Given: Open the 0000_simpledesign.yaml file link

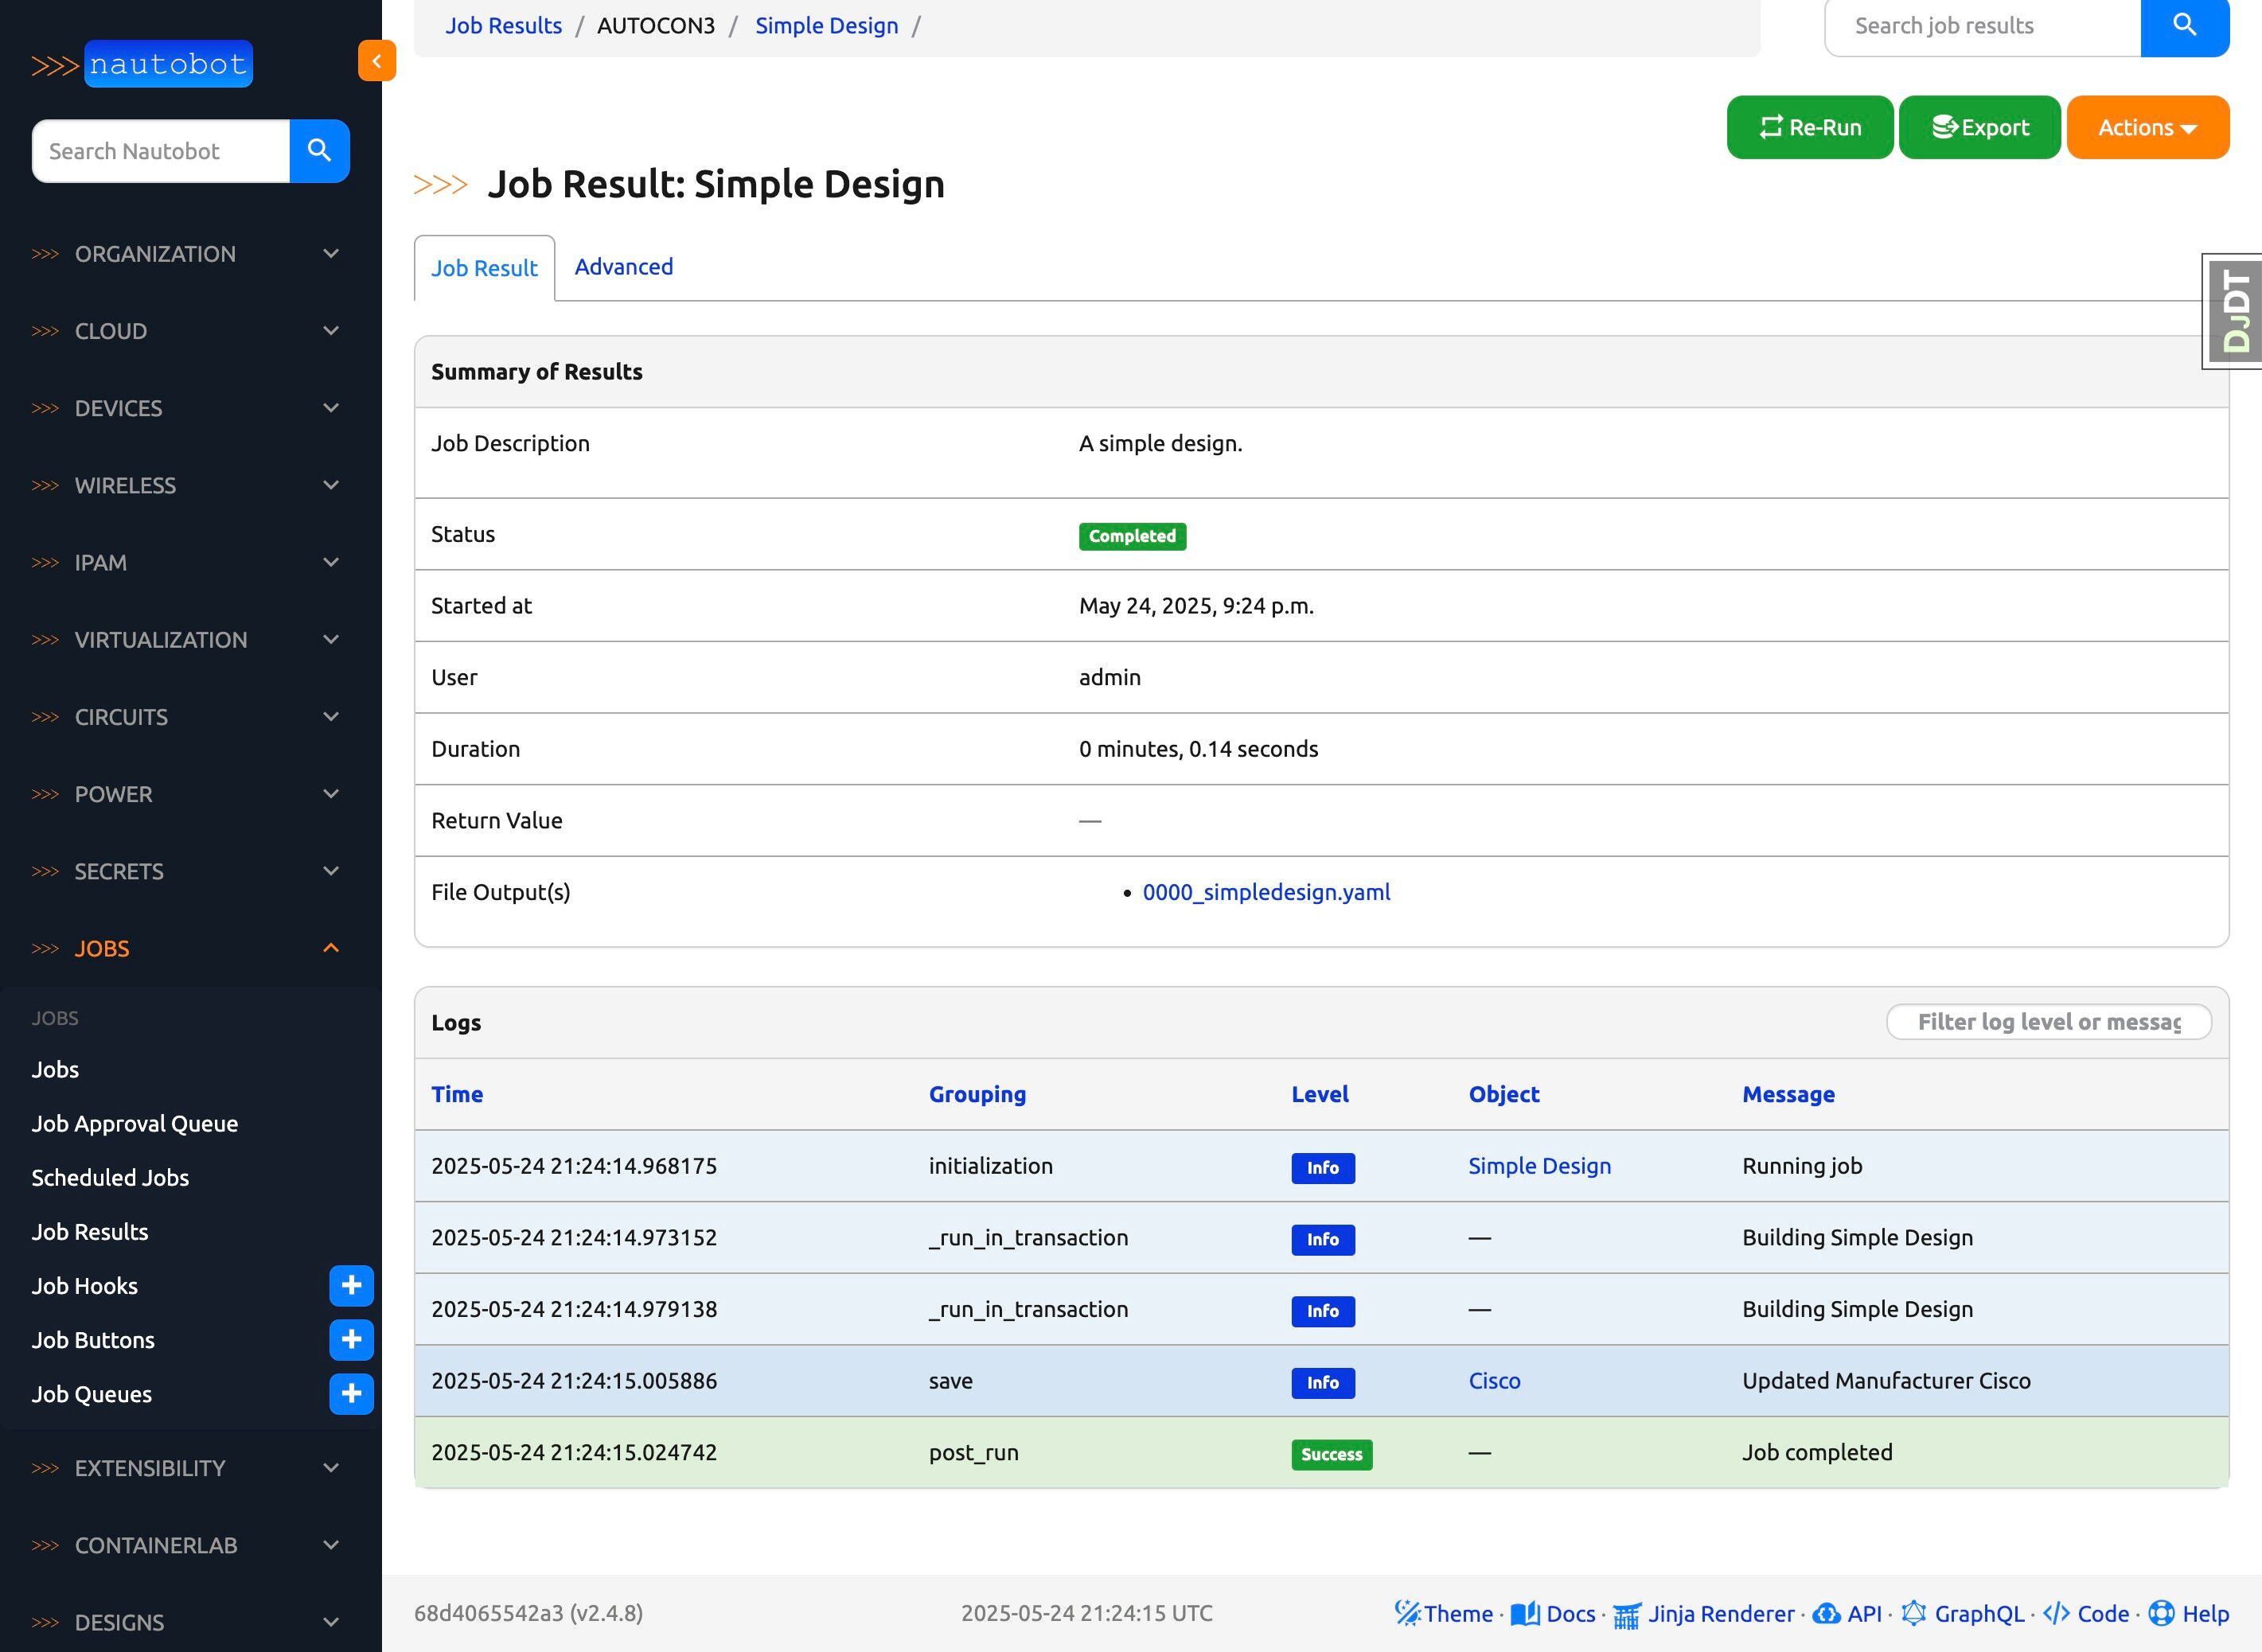Looking at the screenshot, I should pyautogui.click(x=1265, y=892).
